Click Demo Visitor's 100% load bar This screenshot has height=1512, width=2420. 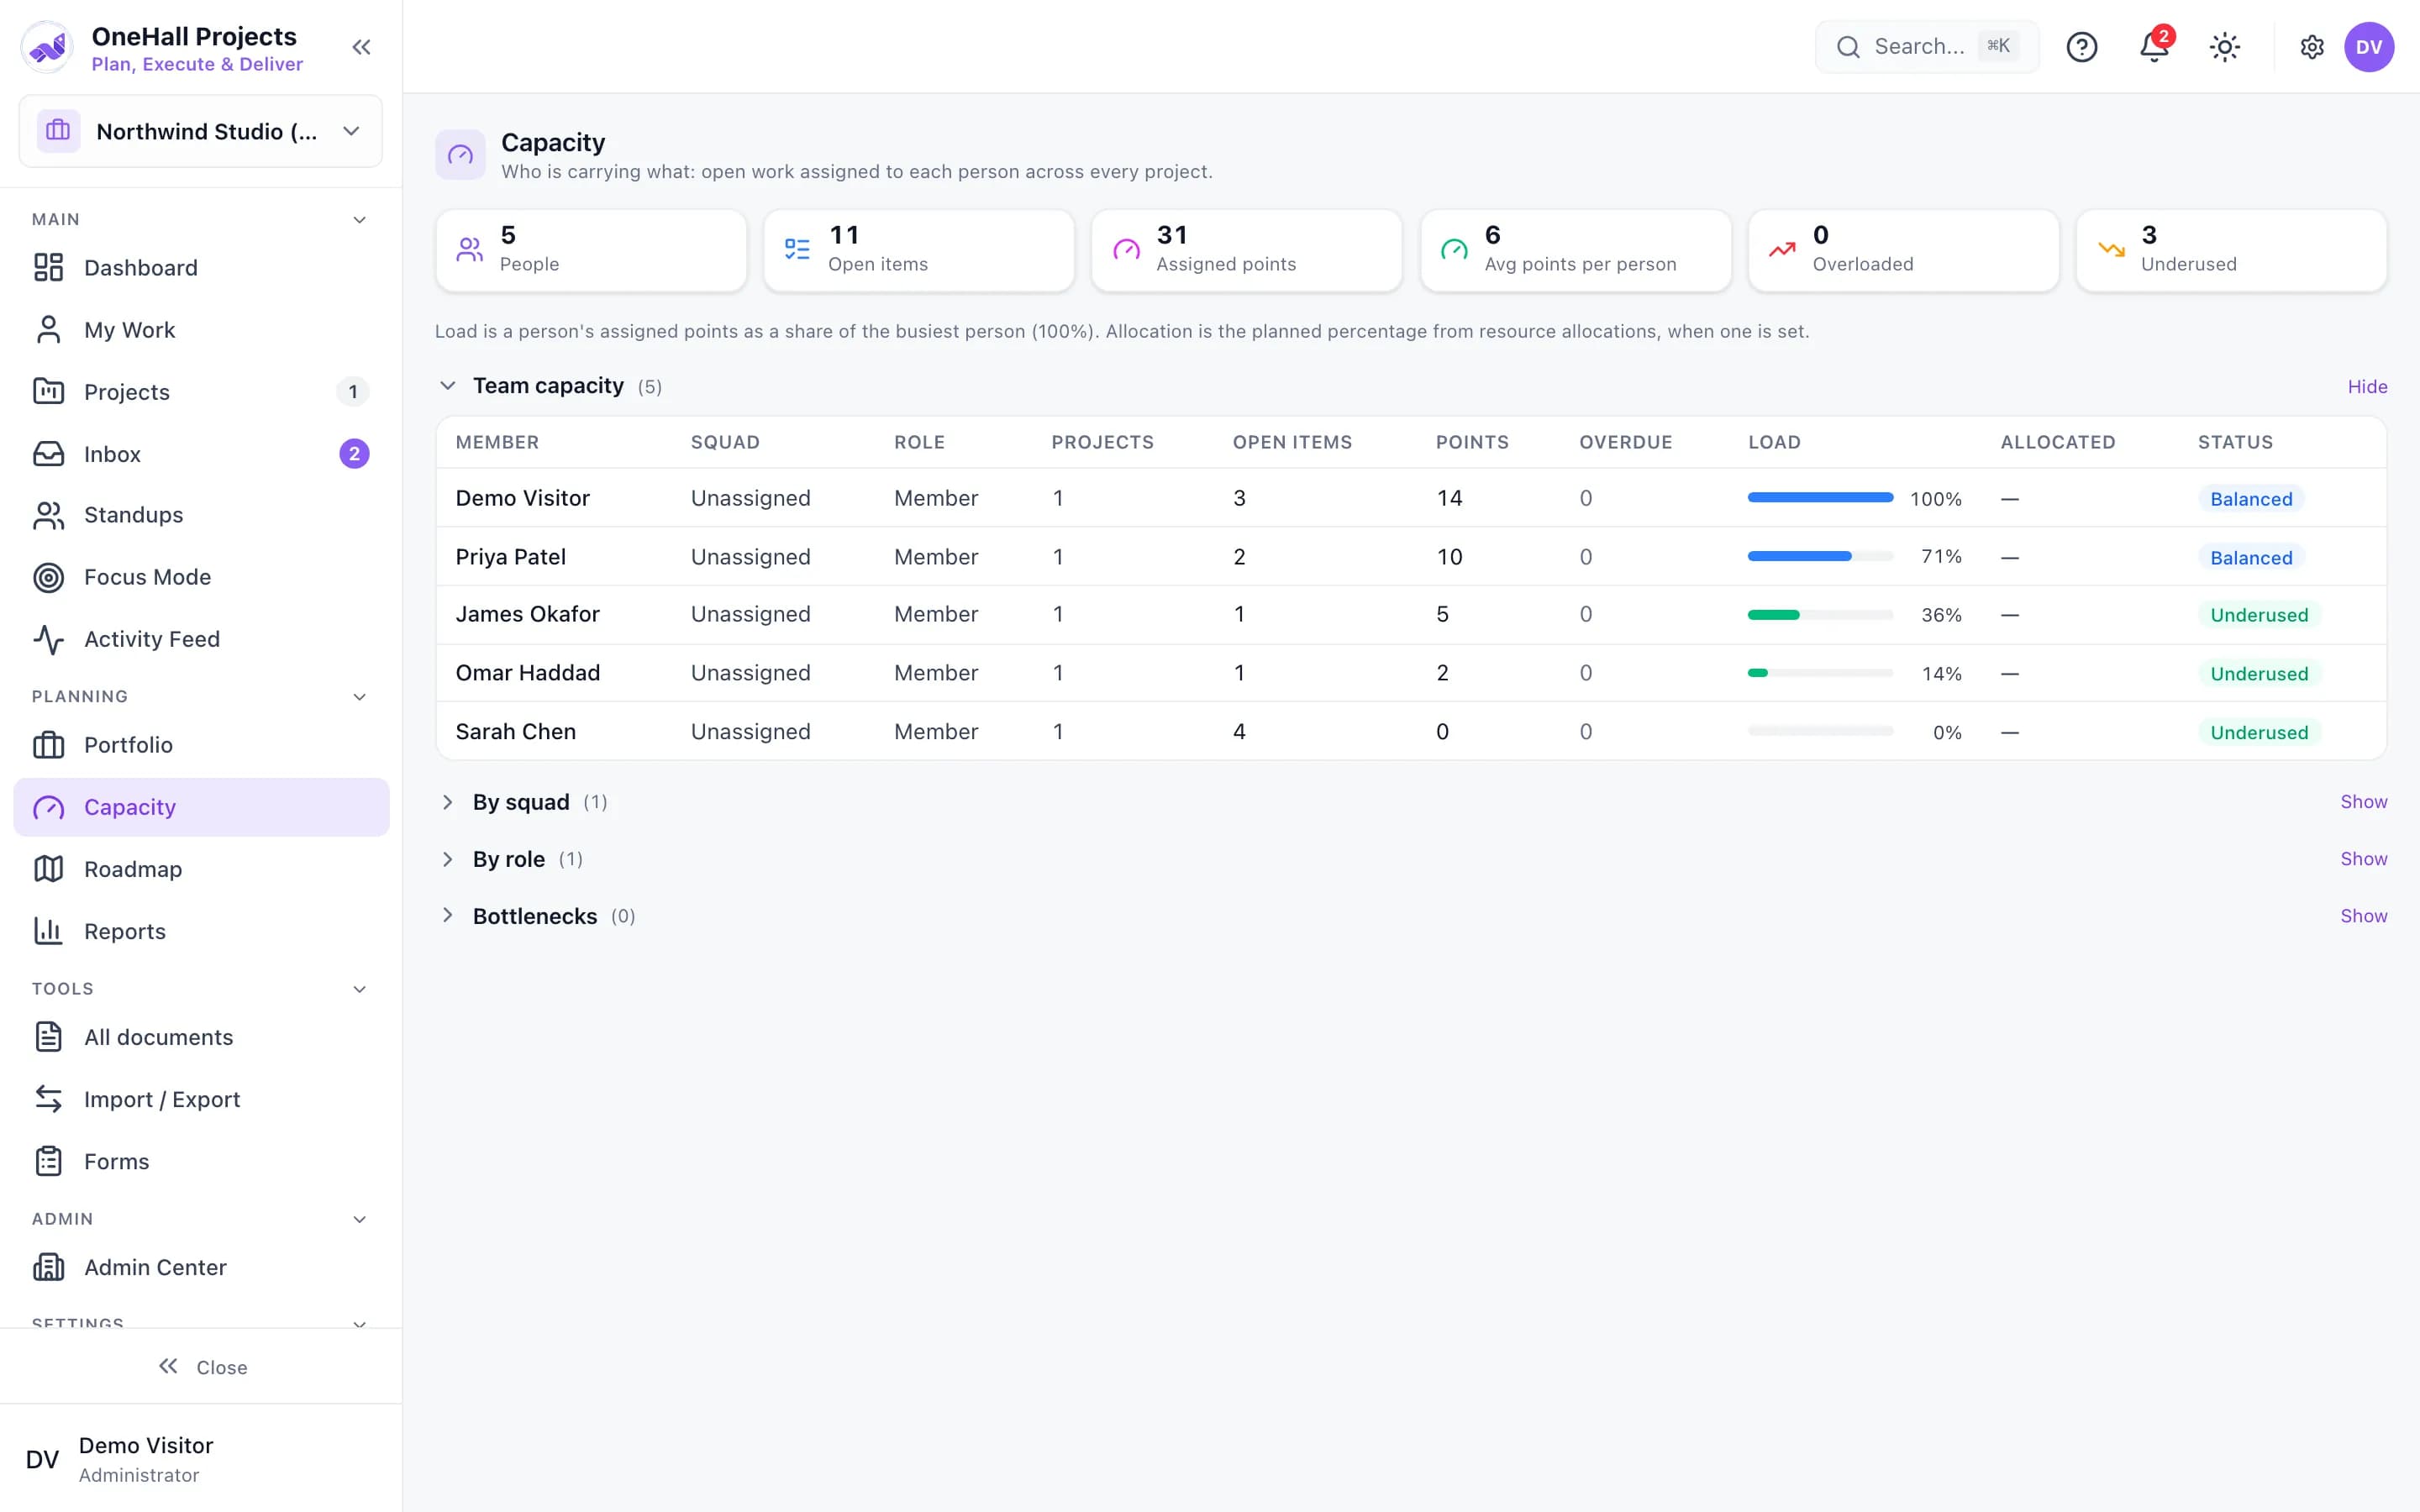(1820, 498)
